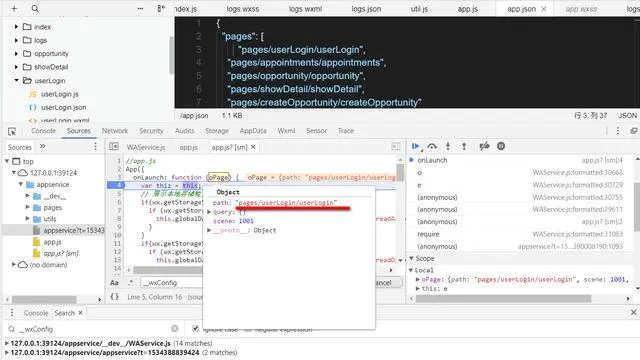Viewport: 640px width, 360px height.
Task: Expand the opportunity folder
Action: [16, 53]
